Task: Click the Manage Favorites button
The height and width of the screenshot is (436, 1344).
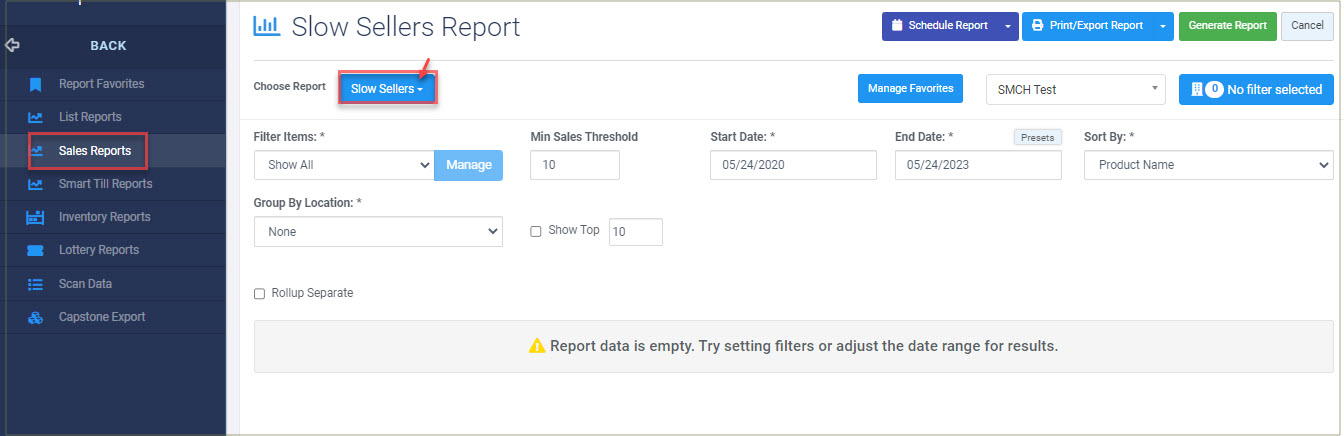Action: click(x=910, y=89)
